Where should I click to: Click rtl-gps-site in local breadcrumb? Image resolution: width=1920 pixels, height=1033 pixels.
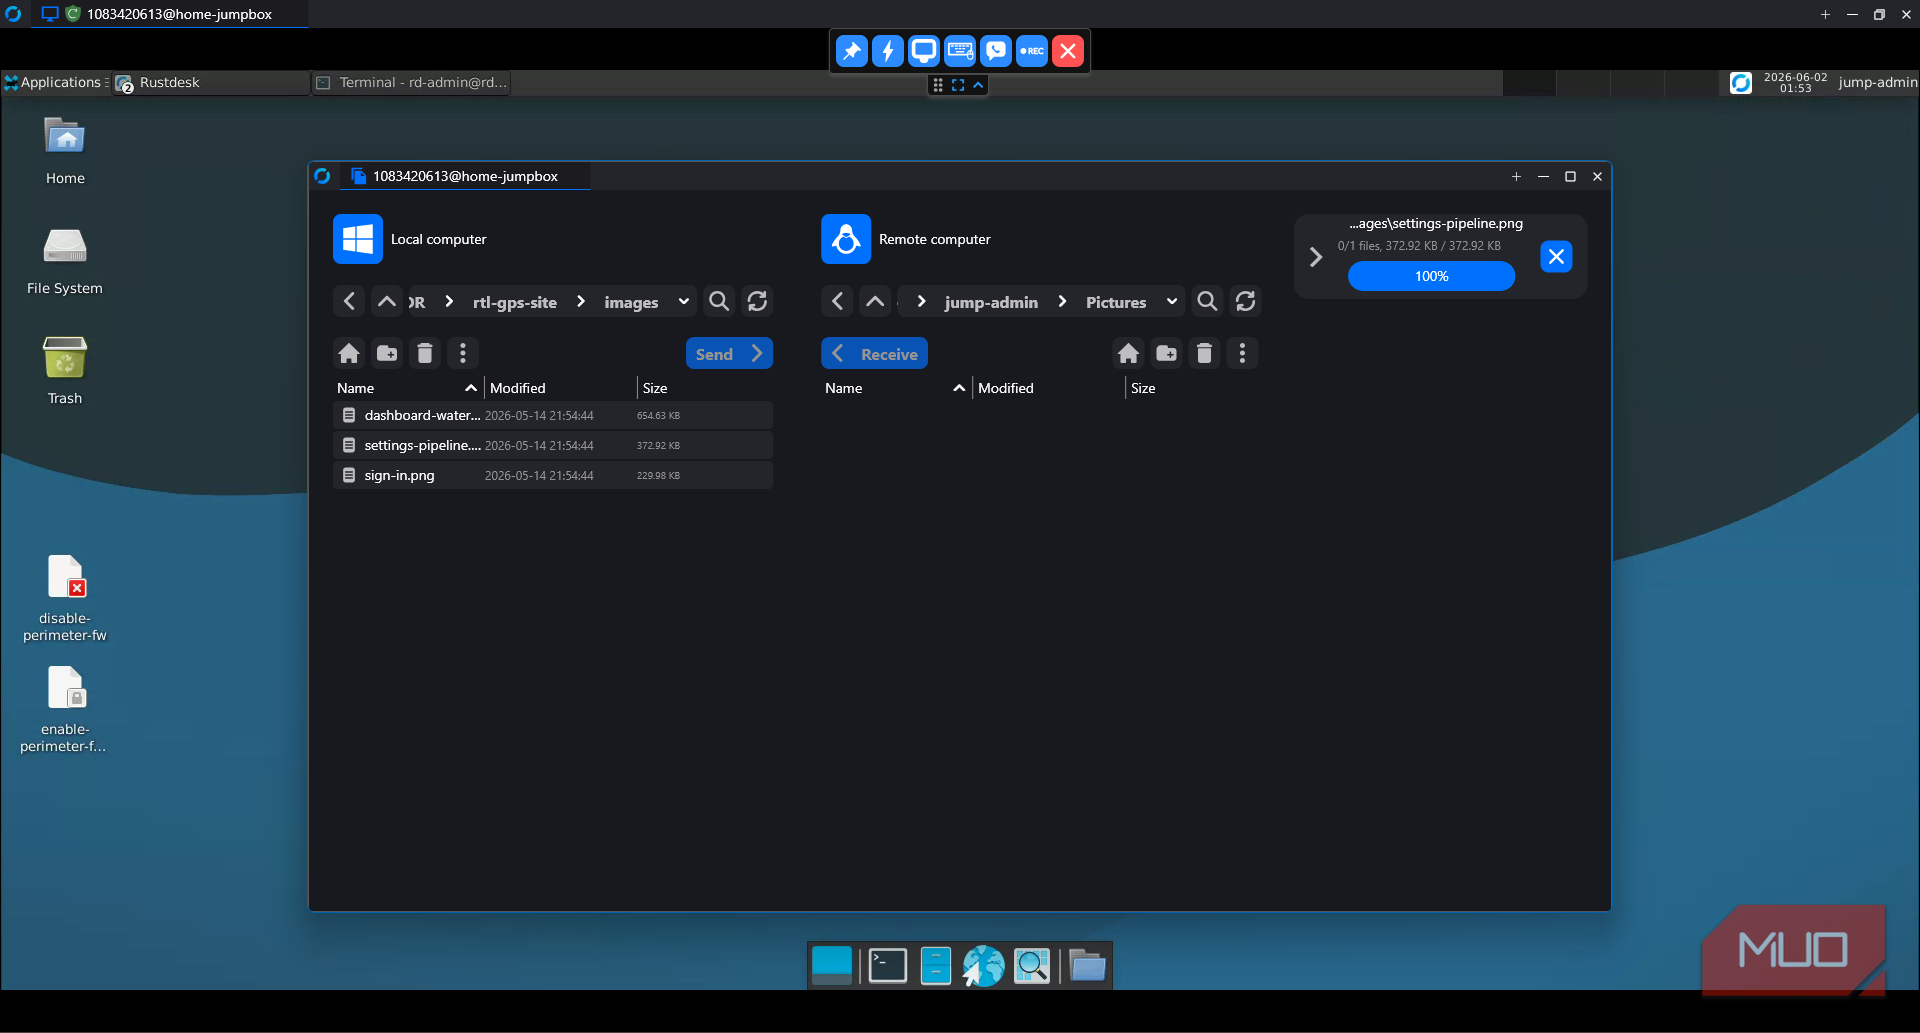pos(515,302)
